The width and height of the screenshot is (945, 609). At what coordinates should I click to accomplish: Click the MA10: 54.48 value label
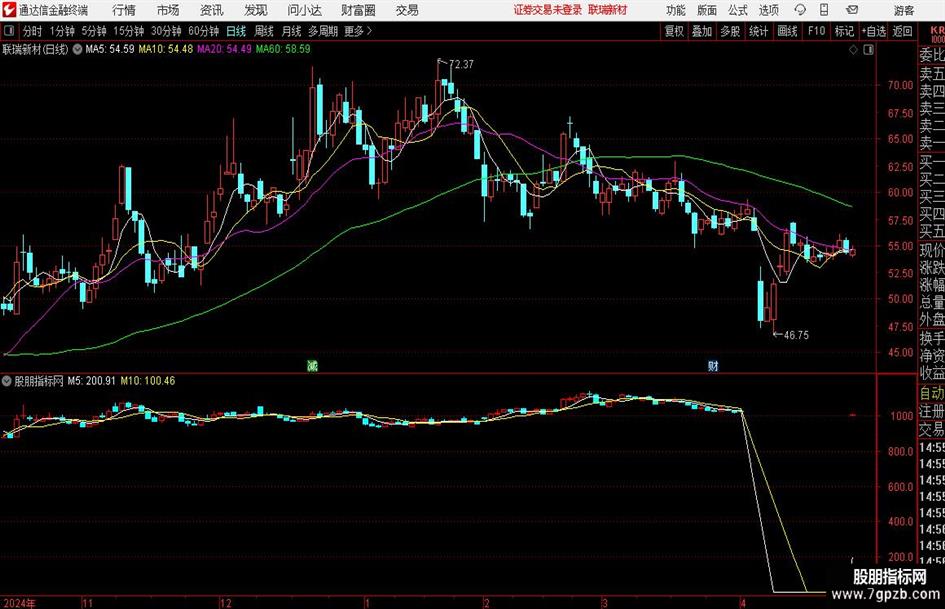coord(166,49)
